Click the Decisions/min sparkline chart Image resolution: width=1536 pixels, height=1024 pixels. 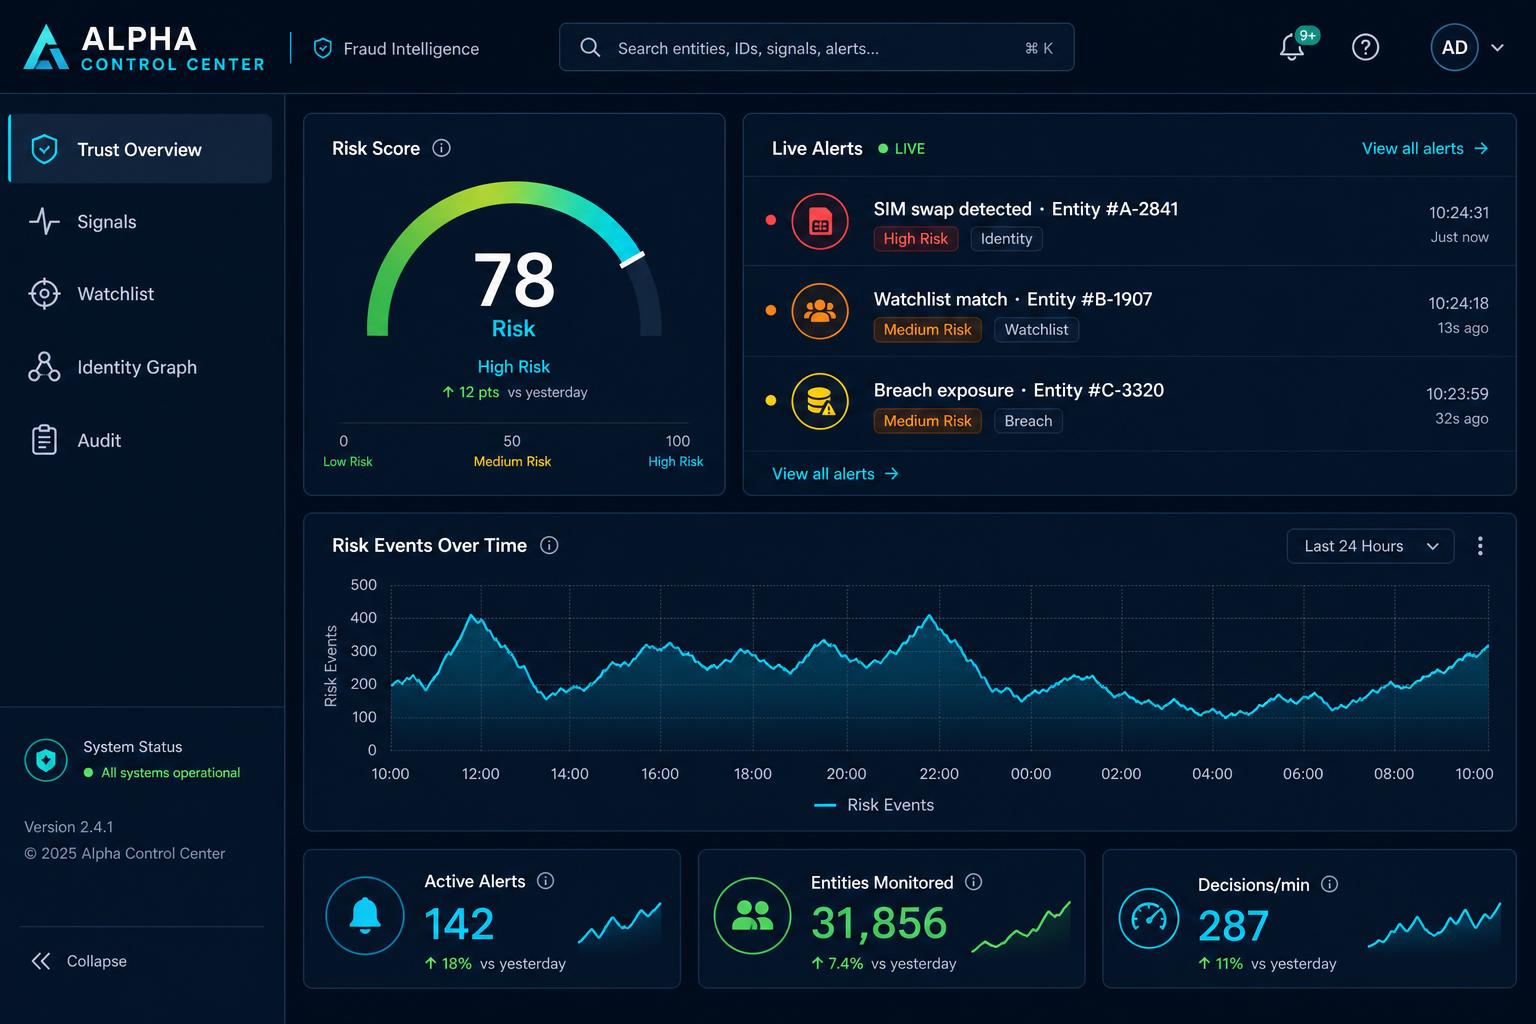point(1435,925)
